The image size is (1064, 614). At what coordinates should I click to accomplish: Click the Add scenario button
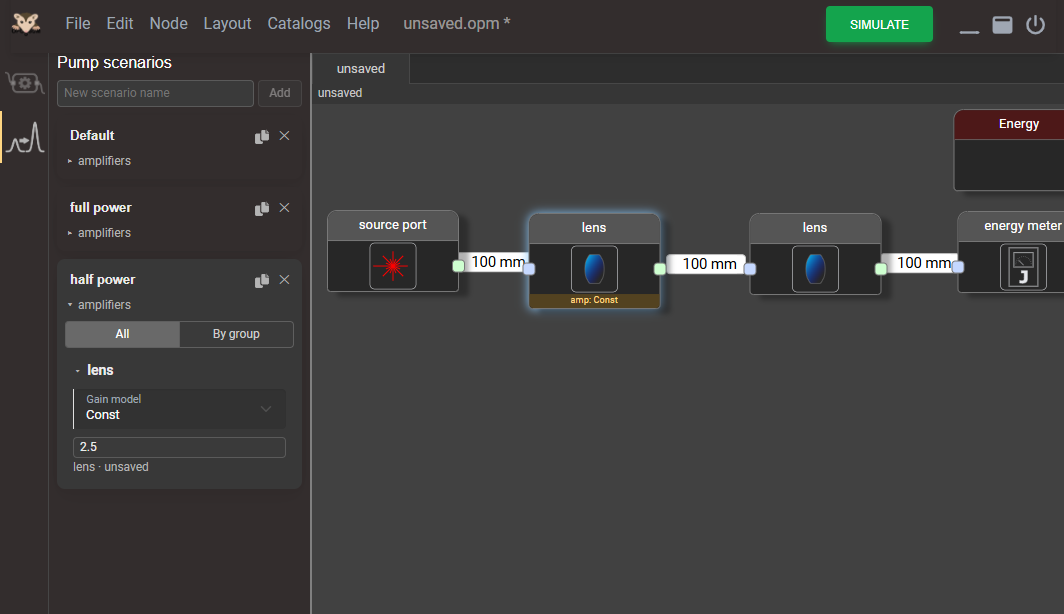pos(280,93)
